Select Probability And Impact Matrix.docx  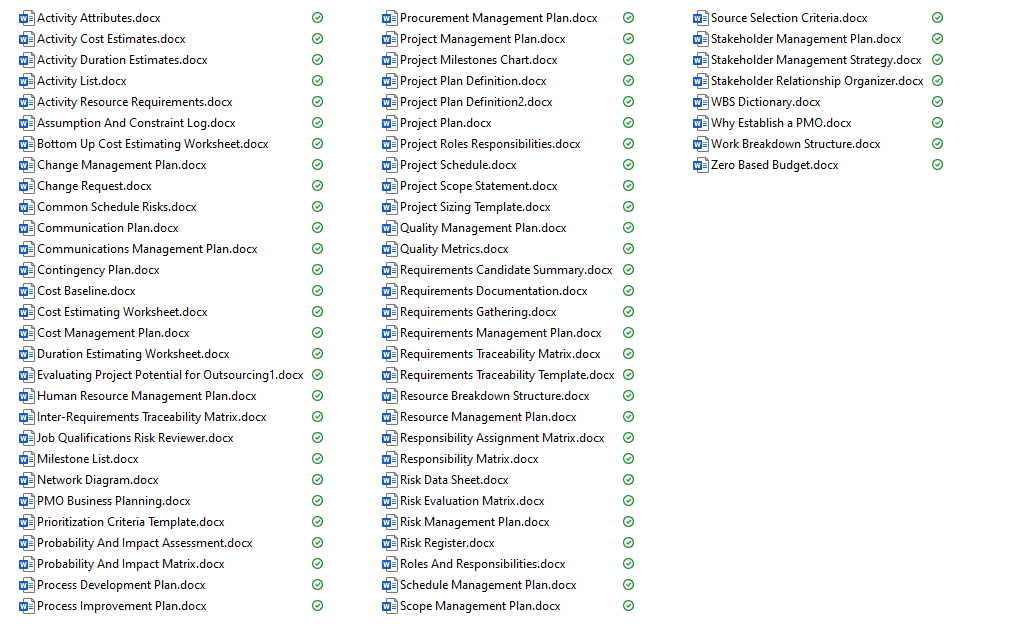[131, 564]
